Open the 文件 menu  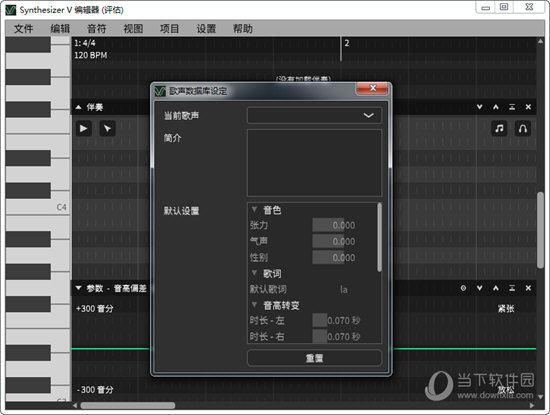click(24, 28)
